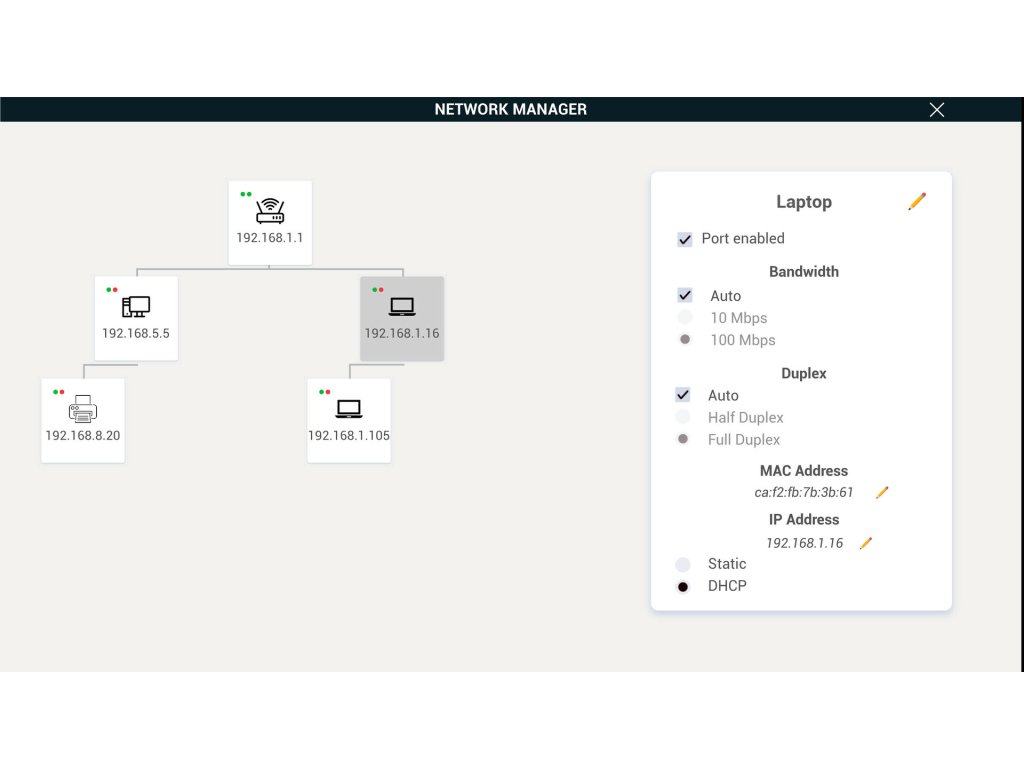Image resolution: width=1024 pixels, height=768 pixels.
Task: Select the 100 Mbps bandwidth option
Action: click(685, 340)
